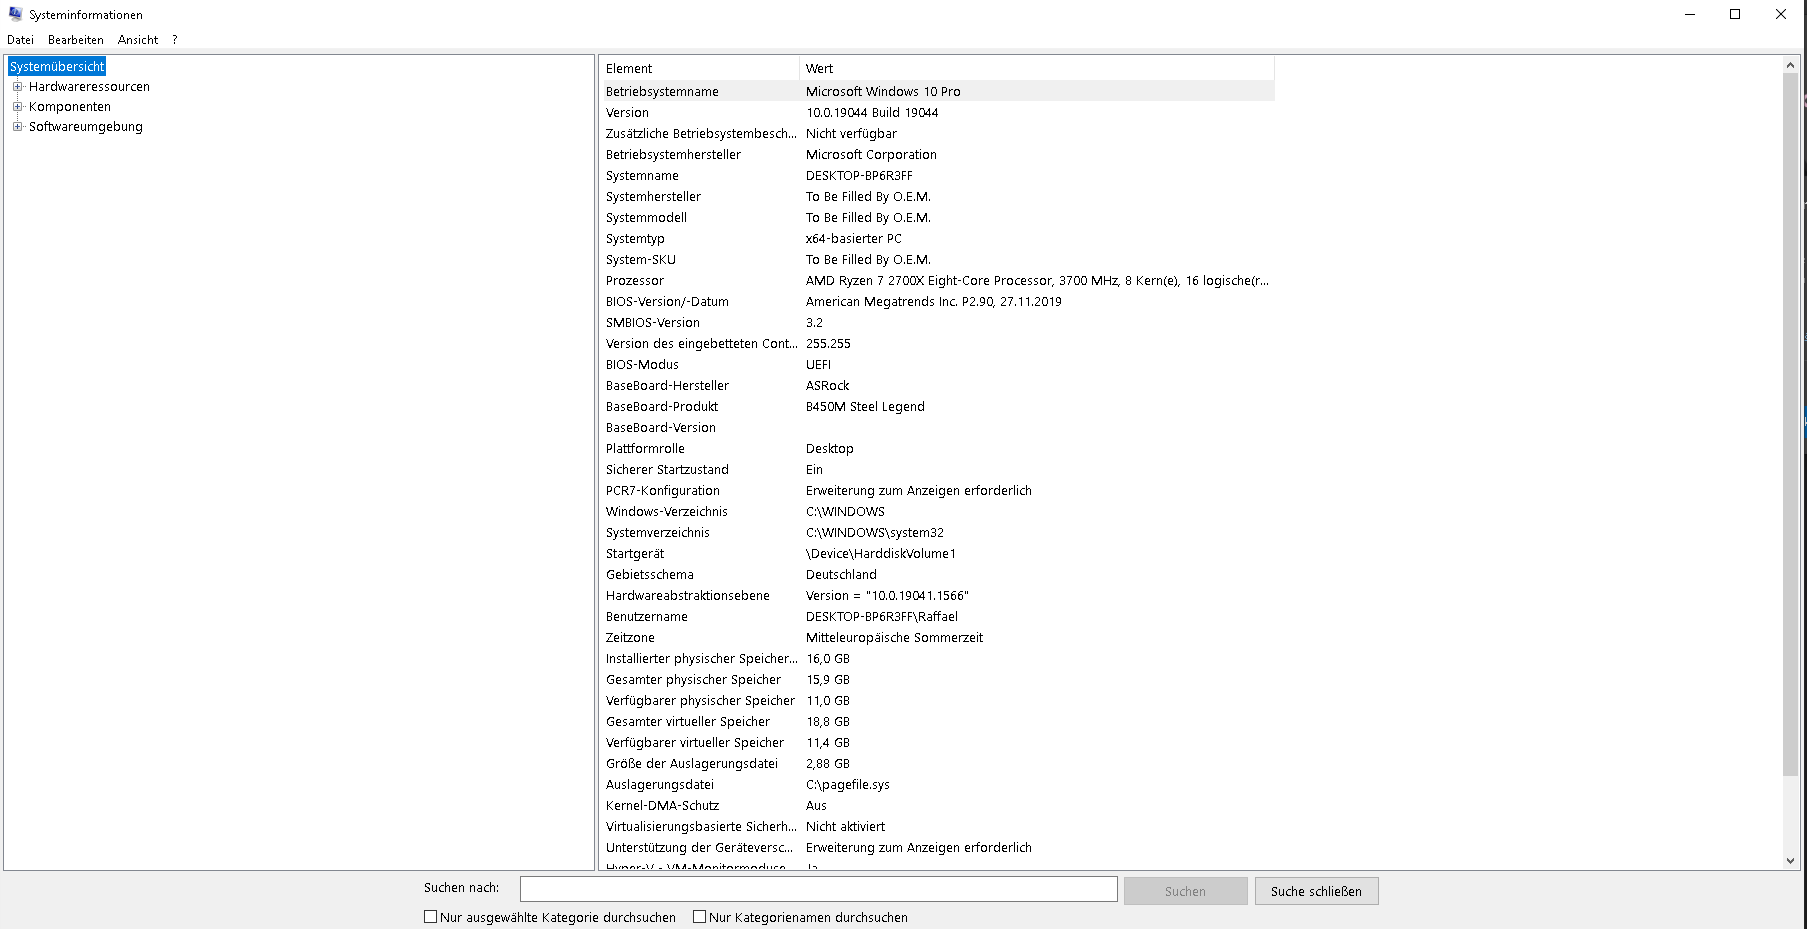Viewport: 1807px width, 929px height.
Task: Click the 'B450M Steel Legend' value
Action: [x=865, y=407]
